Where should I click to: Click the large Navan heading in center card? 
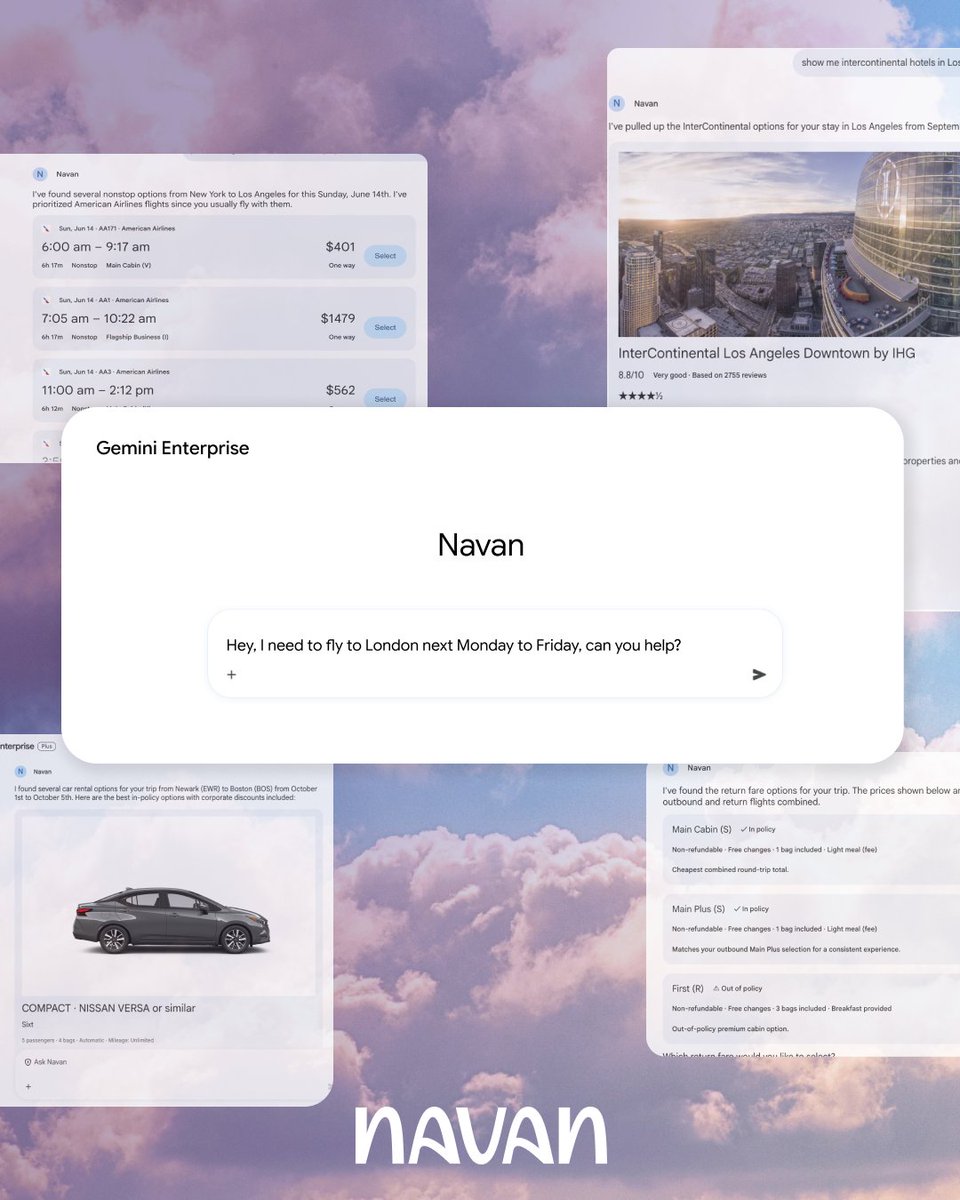point(481,545)
